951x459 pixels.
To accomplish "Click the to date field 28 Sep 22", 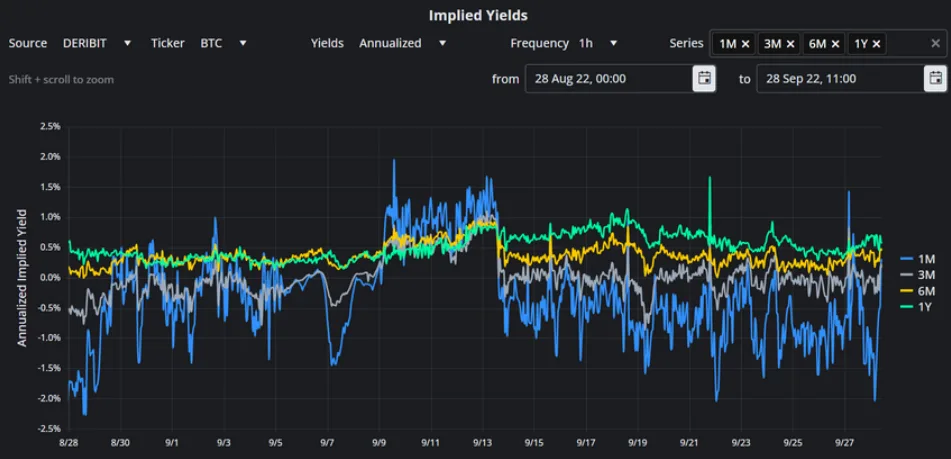I will click(840, 78).
